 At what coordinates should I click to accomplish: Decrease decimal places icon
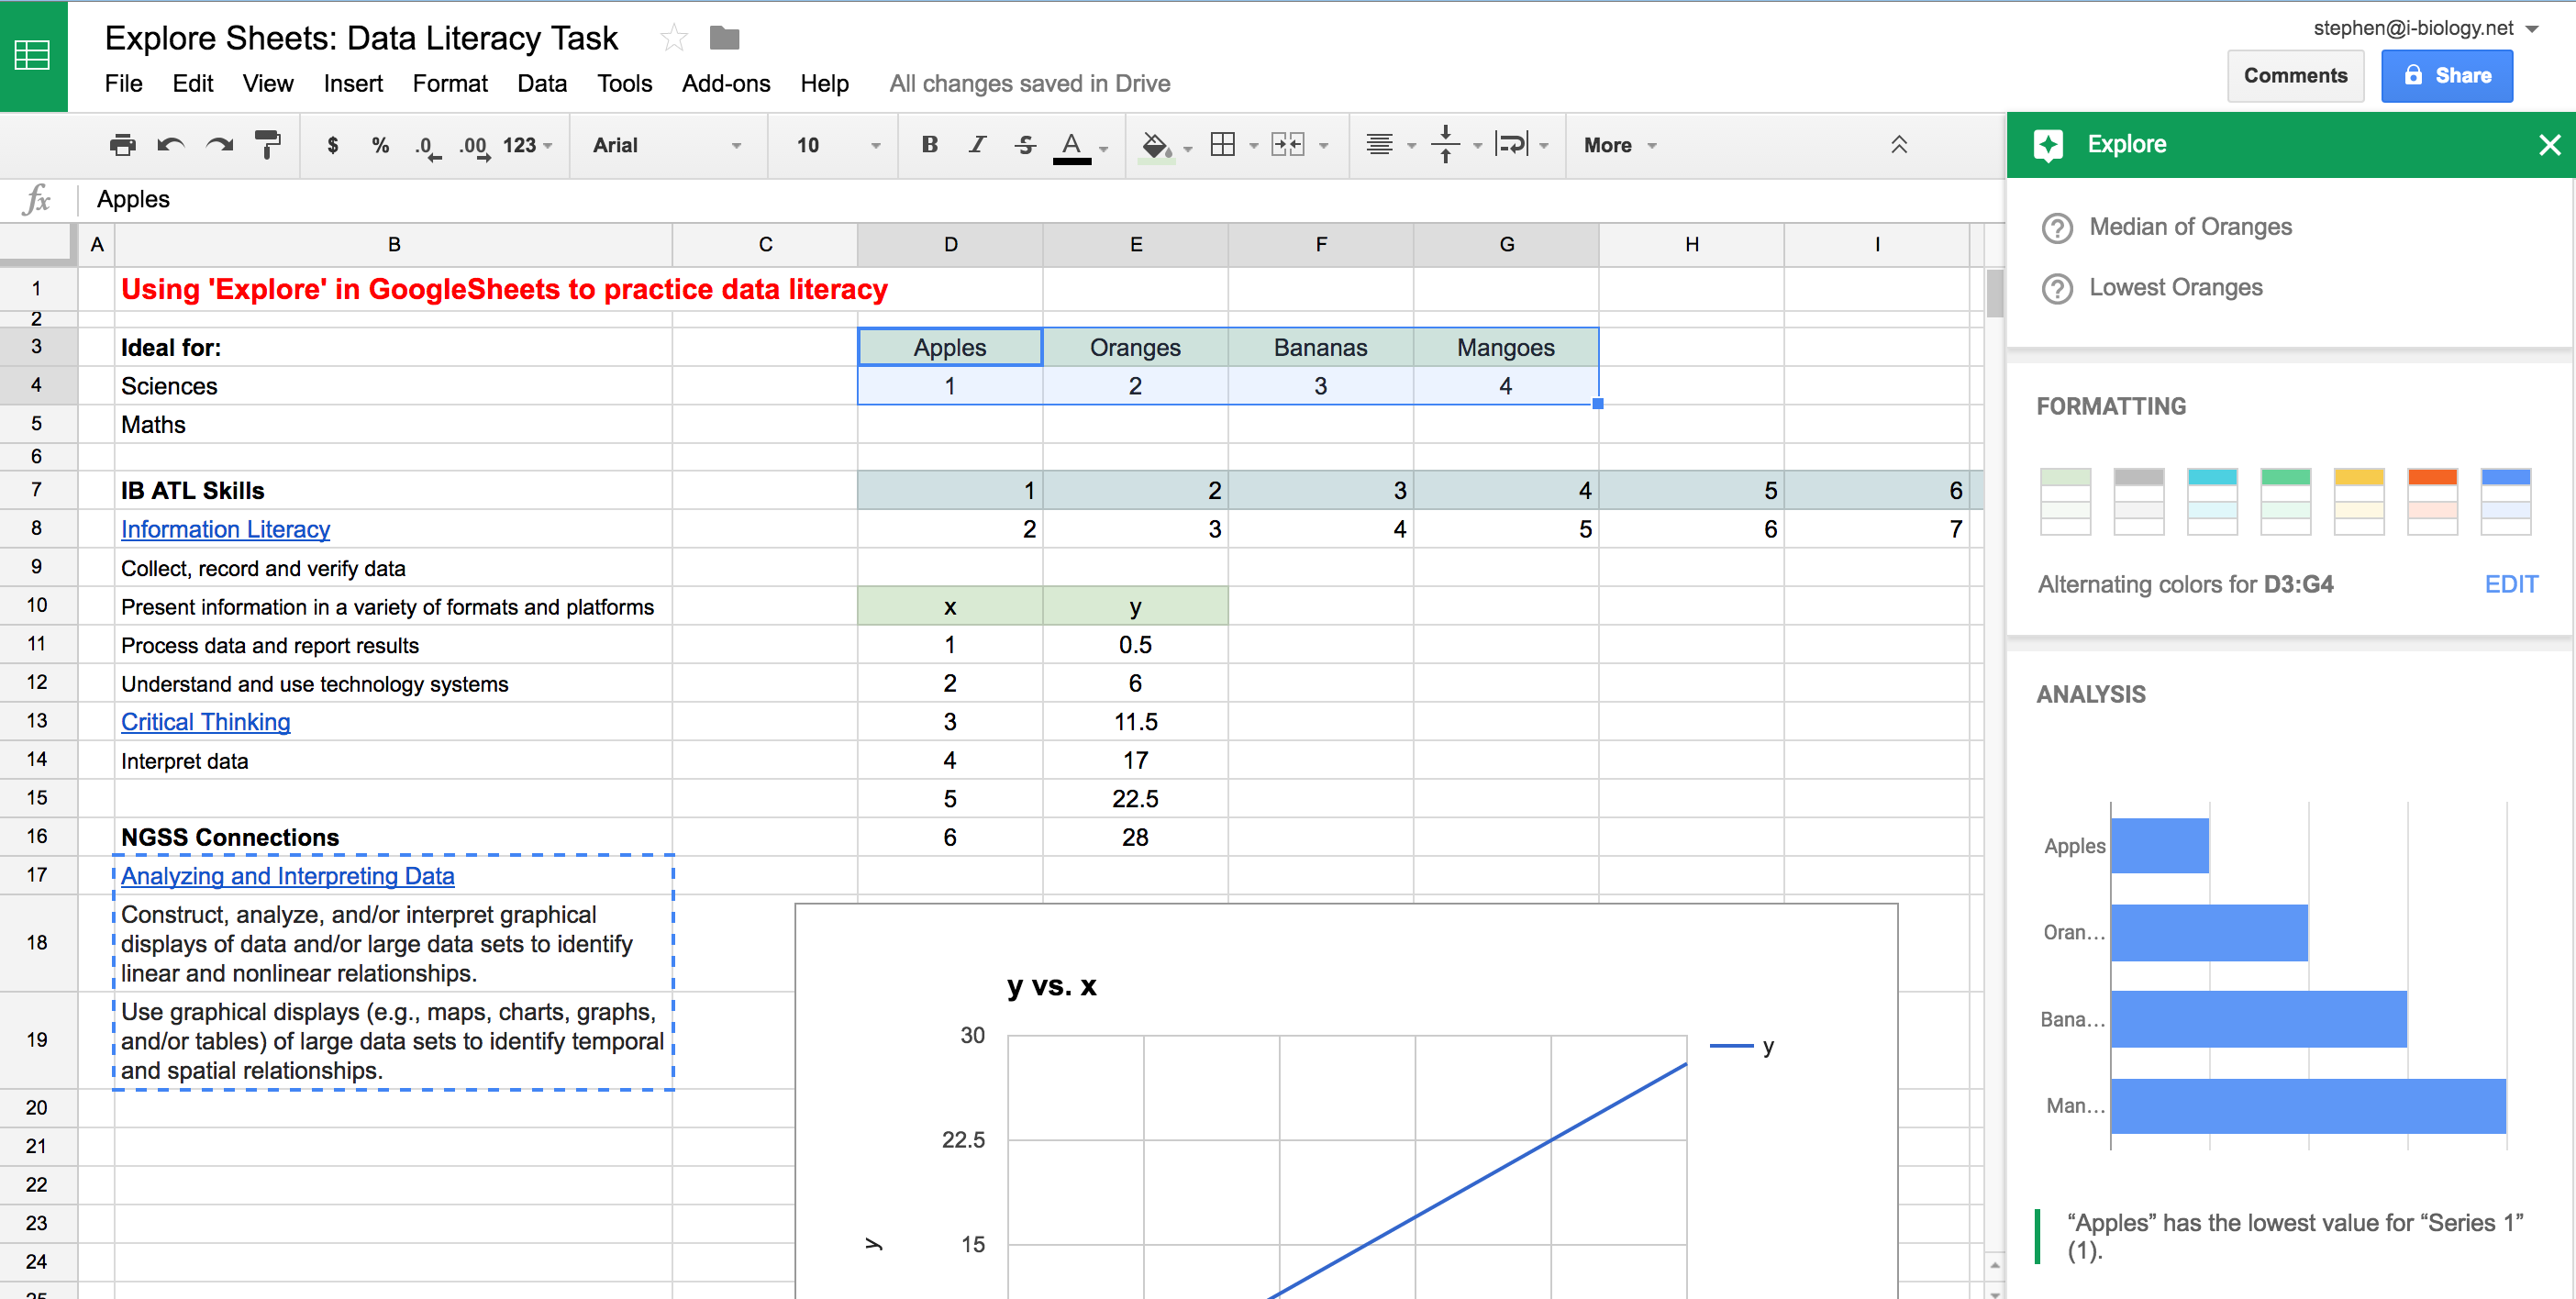427,147
